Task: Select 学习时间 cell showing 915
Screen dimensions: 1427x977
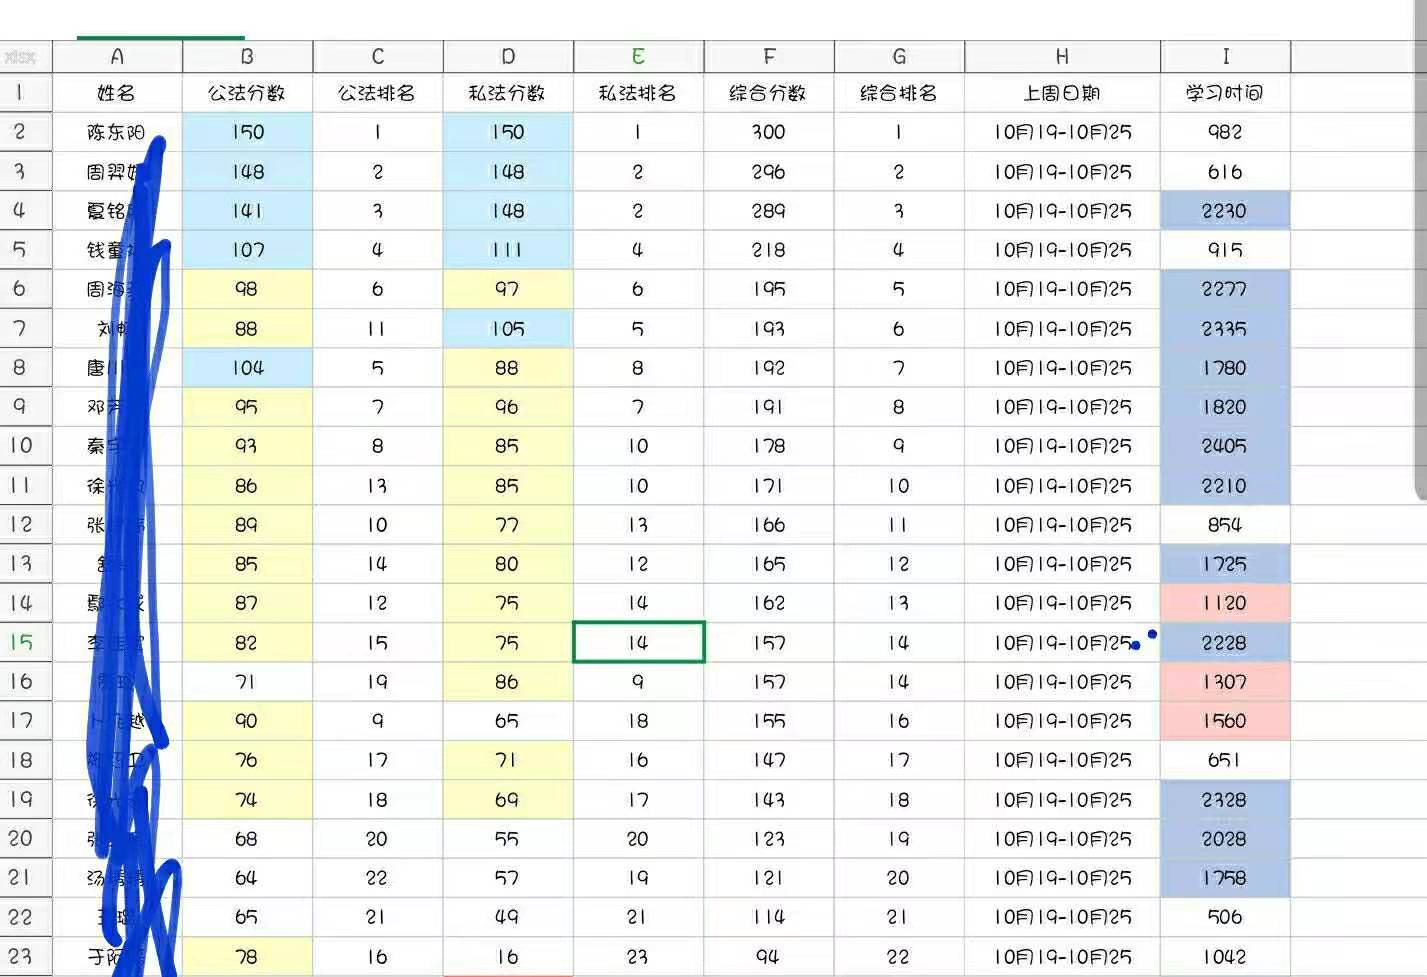Action: tap(1225, 250)
